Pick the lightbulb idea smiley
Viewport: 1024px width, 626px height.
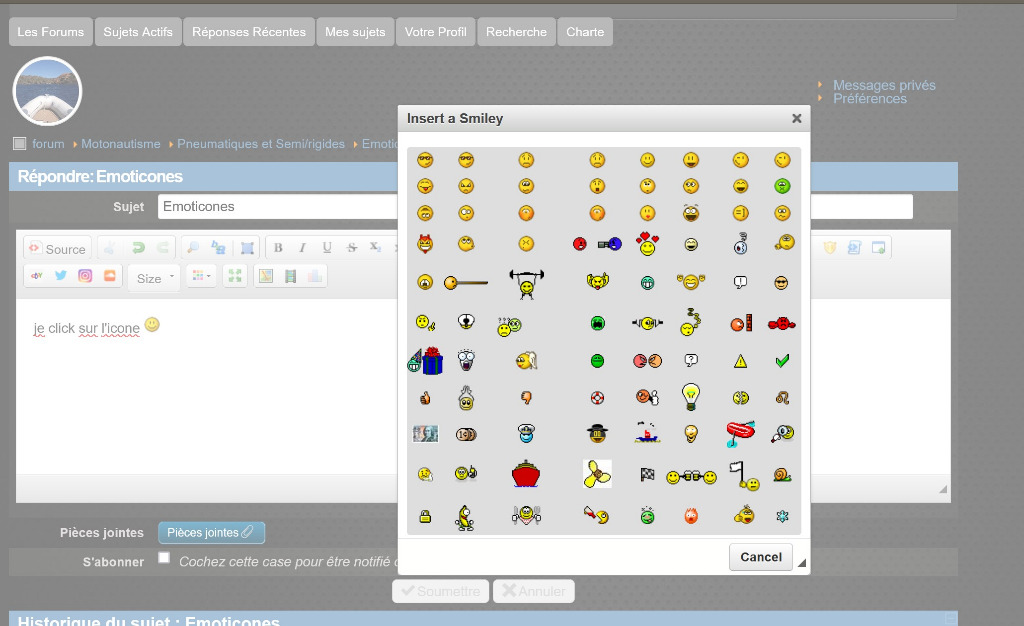[x=690, y=397]
